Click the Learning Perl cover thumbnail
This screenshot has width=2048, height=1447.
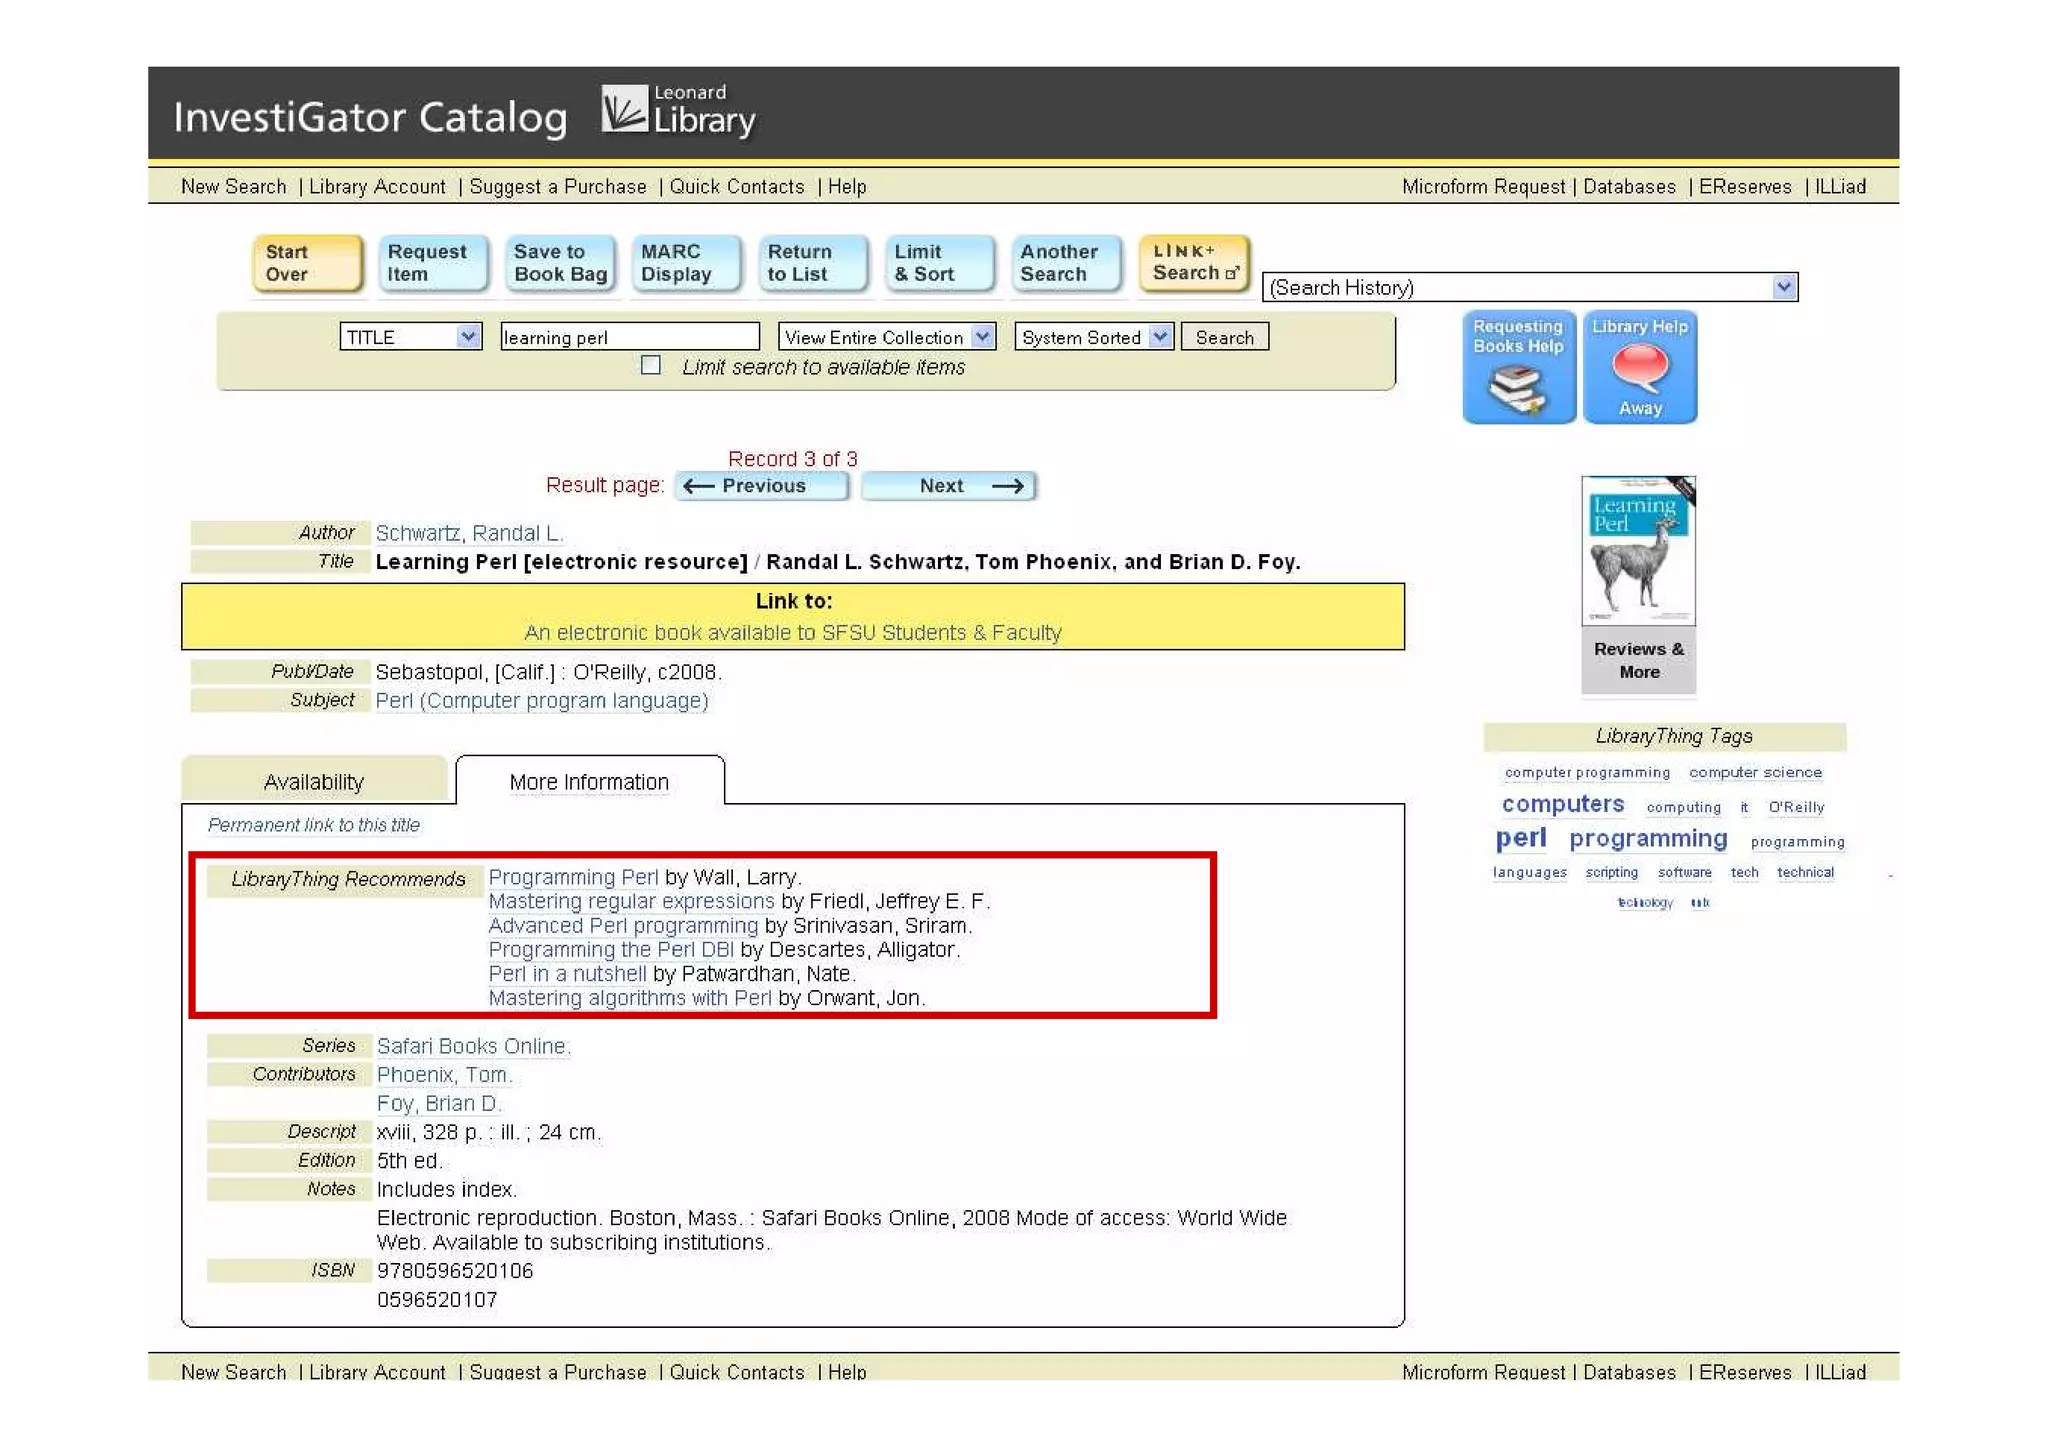pyautogui.click(x=1638, y=551)
